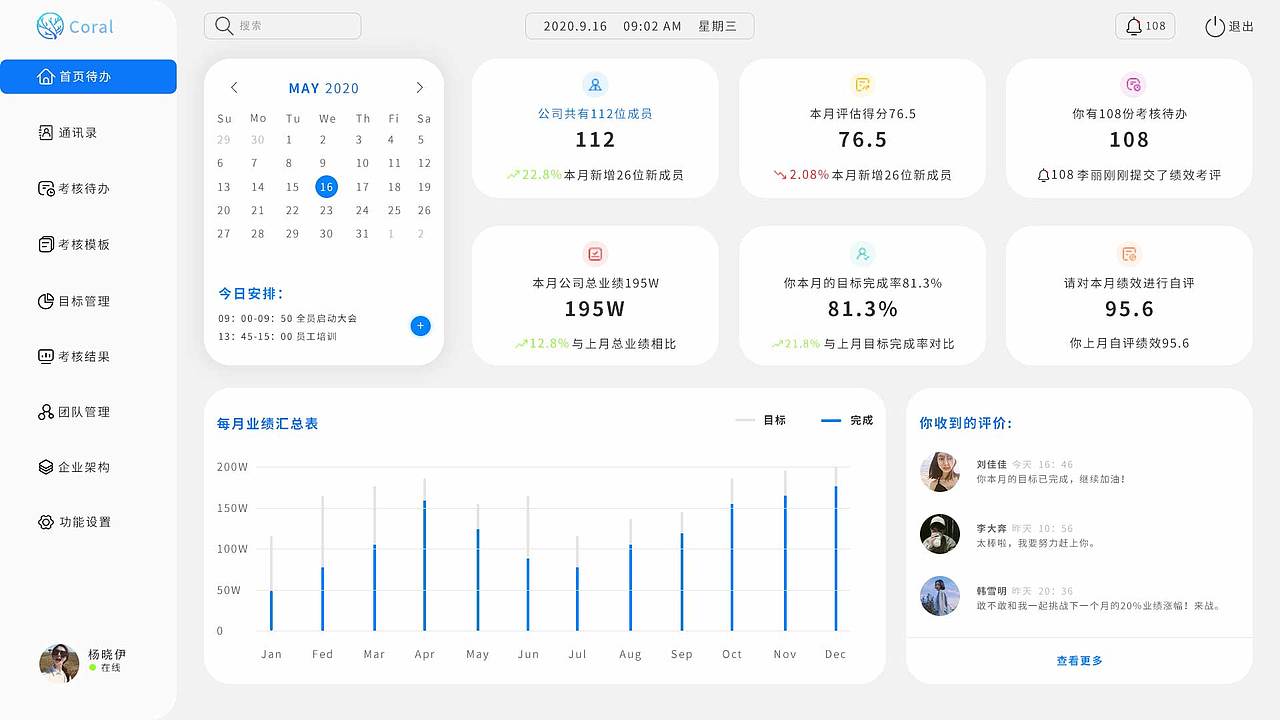Click the 公司共有112位成员 link
Screen dimensions: 1280x720
coord(595,114)
